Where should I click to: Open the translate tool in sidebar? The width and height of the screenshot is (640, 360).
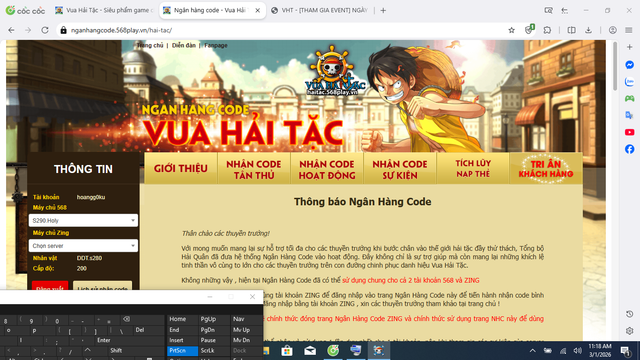click(x=629, y=116)
